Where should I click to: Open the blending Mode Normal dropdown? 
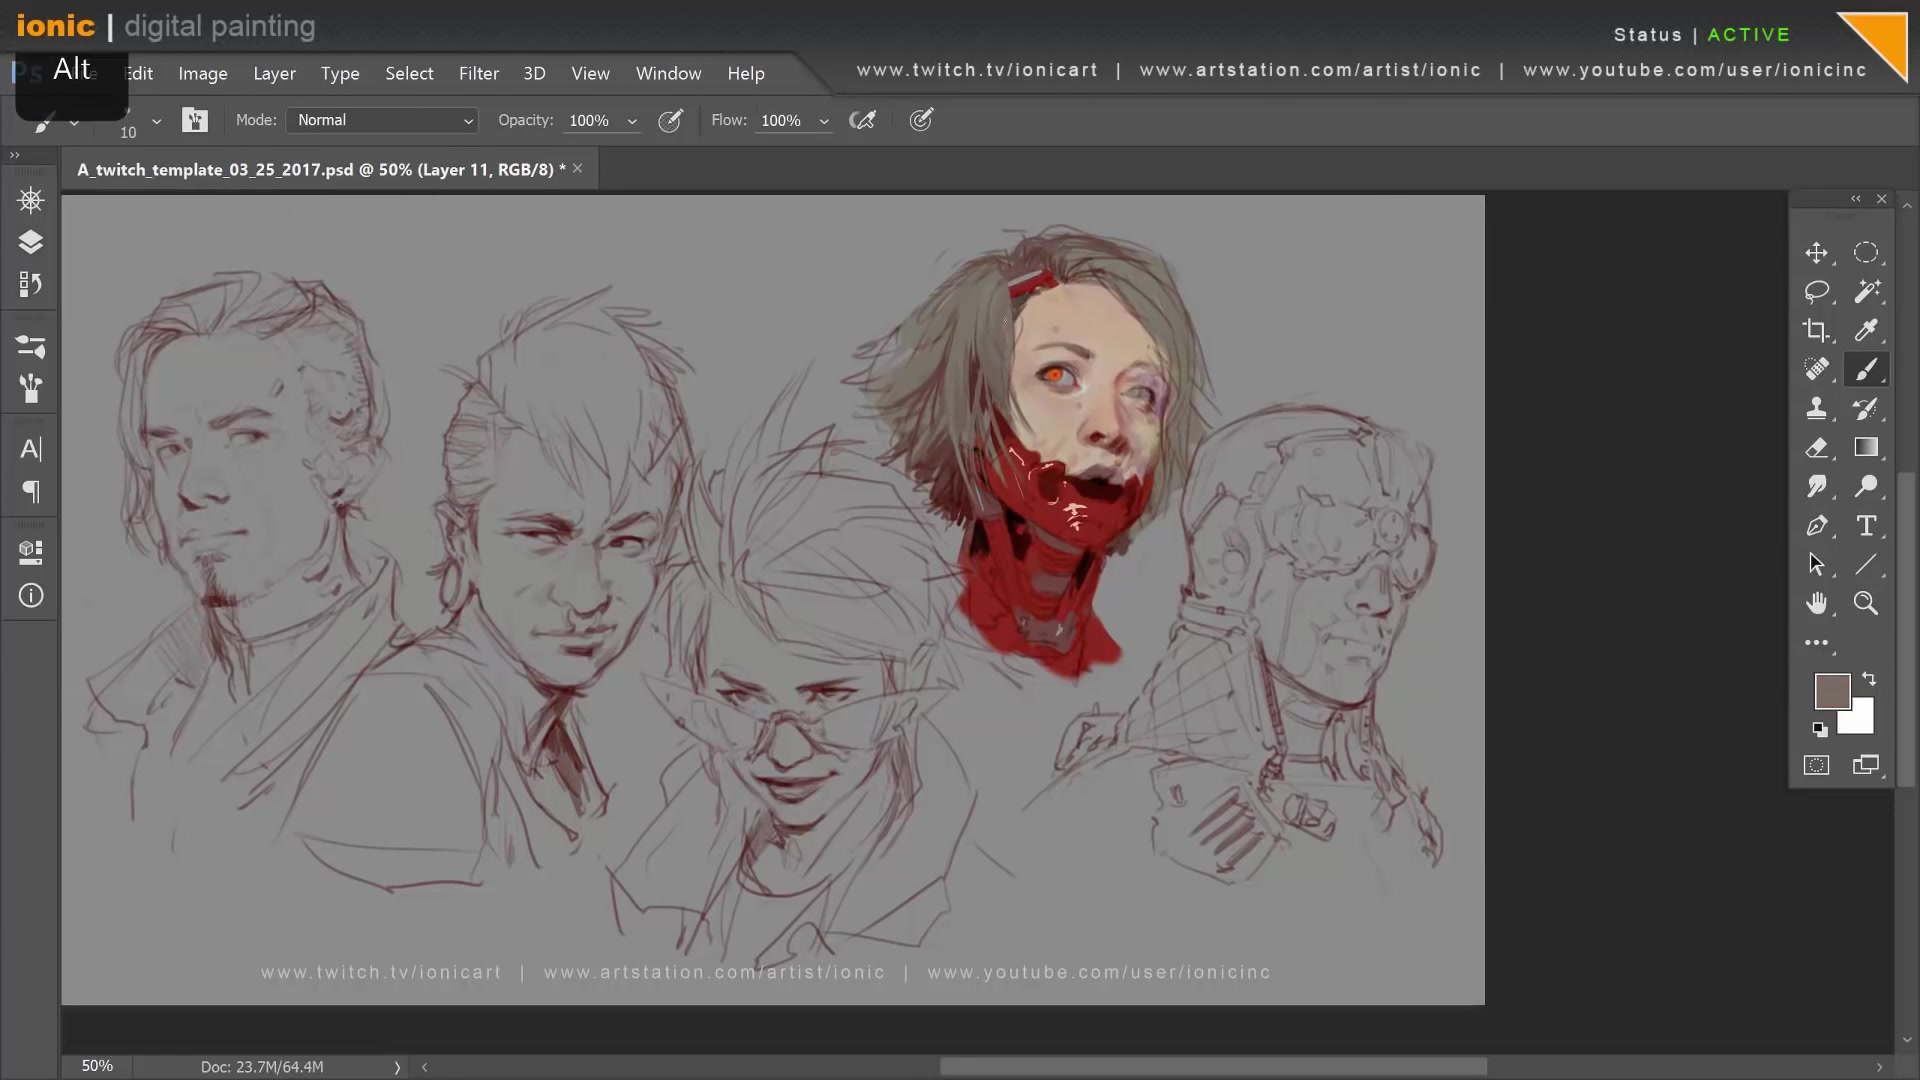pyautogui.click(x=381, y=120)
